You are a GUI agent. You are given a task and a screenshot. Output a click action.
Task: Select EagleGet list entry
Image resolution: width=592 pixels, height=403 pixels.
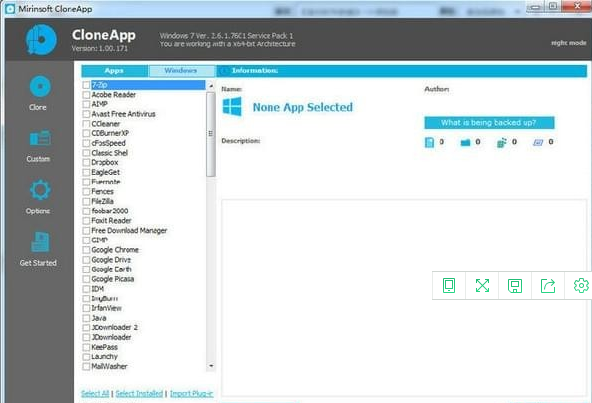point(105,172)
